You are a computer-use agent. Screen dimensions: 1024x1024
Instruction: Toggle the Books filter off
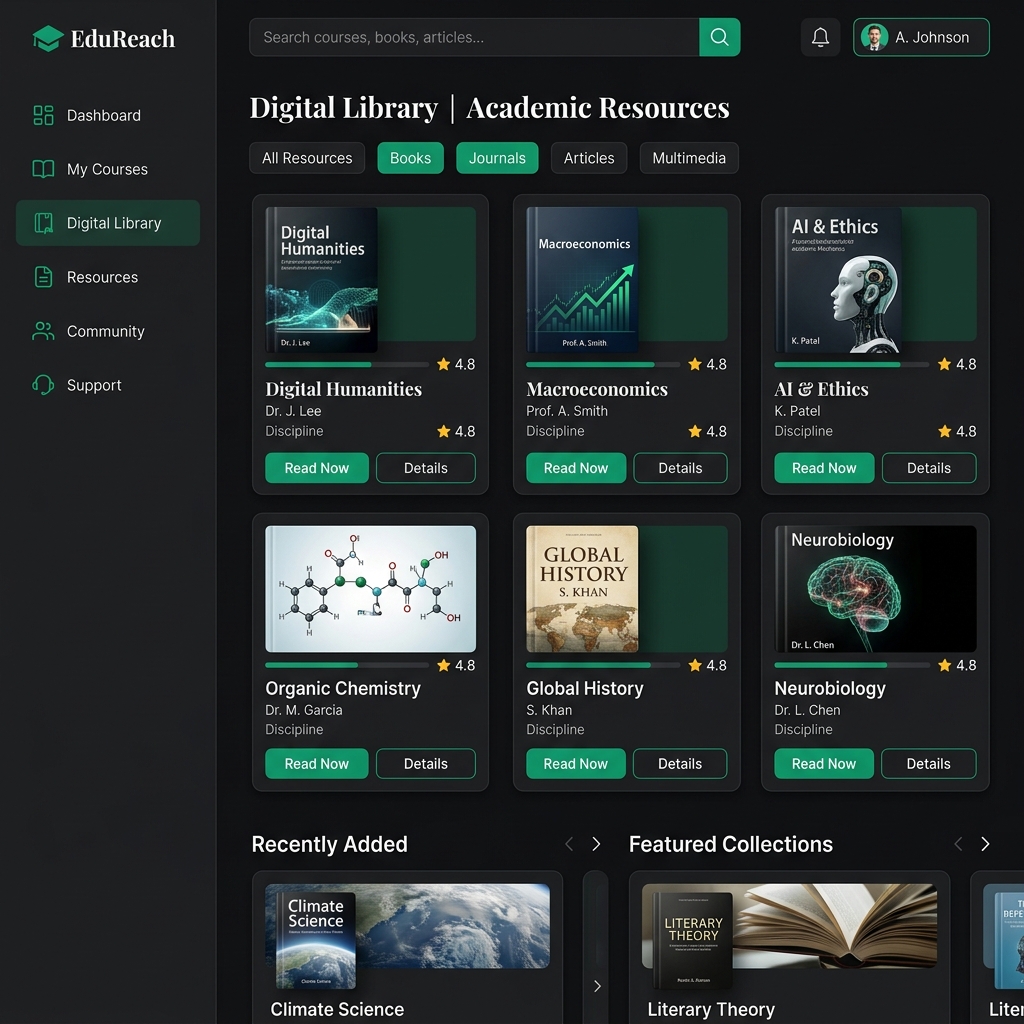point(410,157)
